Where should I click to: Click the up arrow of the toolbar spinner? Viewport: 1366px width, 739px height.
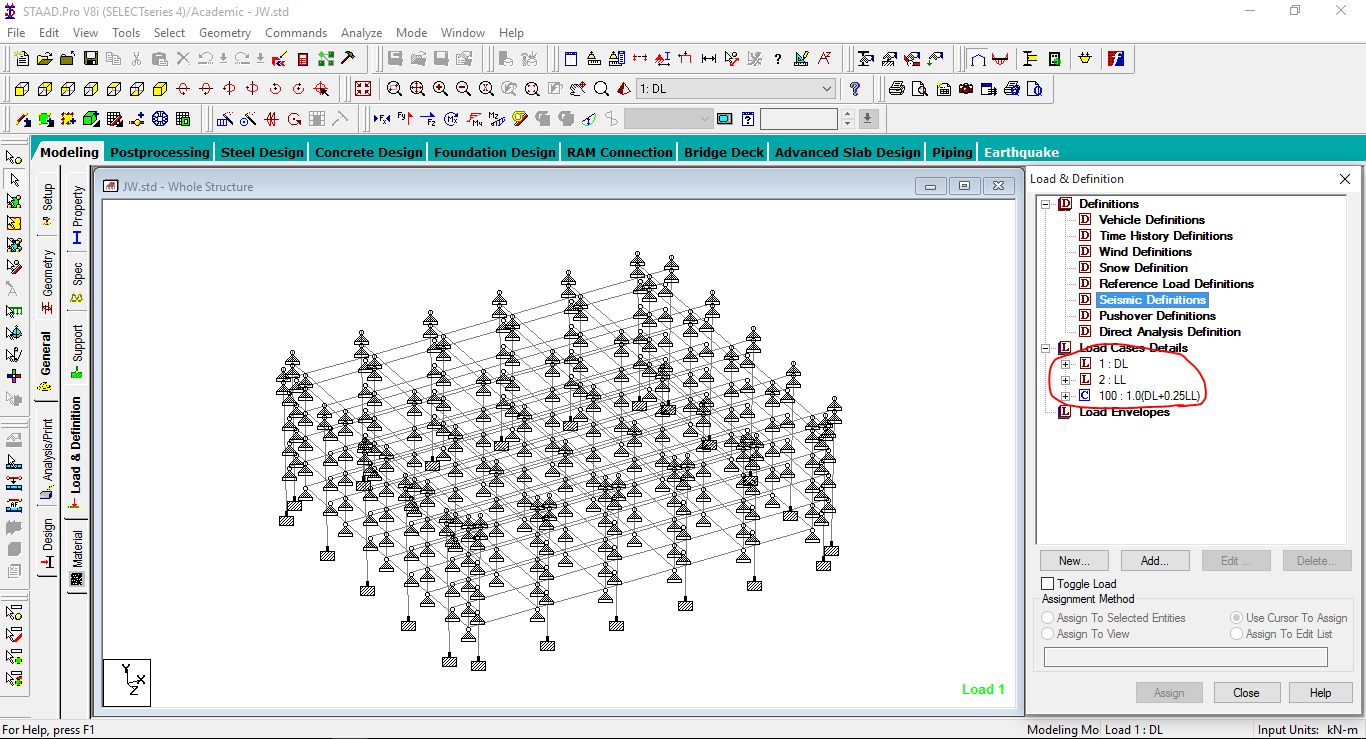pyautogui.click(x=849, y=113)
